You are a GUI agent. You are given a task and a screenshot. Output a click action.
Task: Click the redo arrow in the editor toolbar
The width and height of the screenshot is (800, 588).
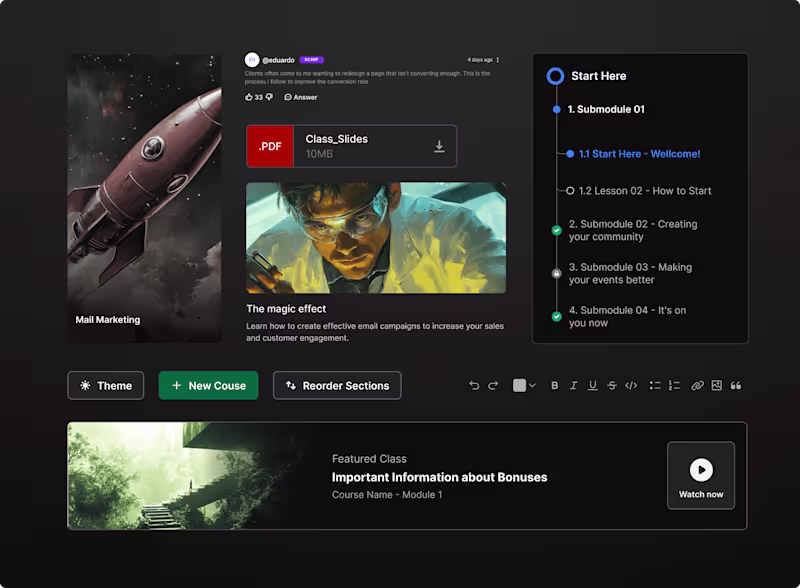tap(493, 385)
